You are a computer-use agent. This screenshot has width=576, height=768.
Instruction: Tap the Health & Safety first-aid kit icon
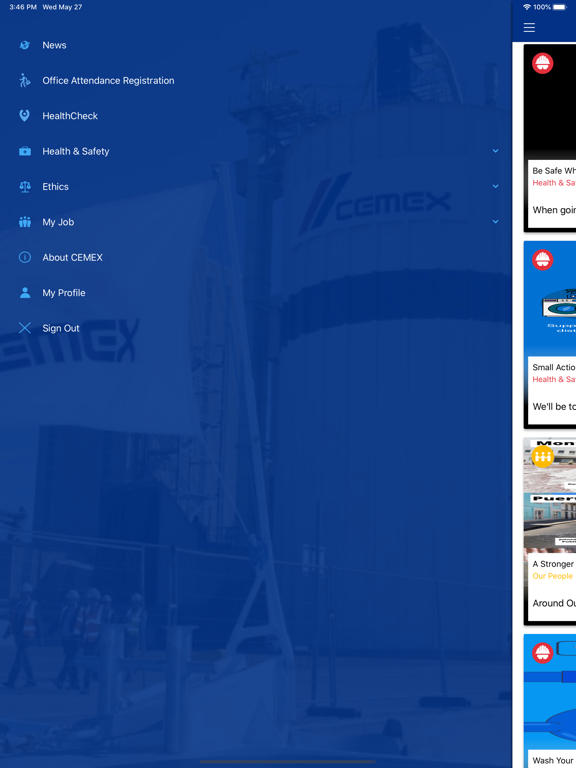pos(24,151)
